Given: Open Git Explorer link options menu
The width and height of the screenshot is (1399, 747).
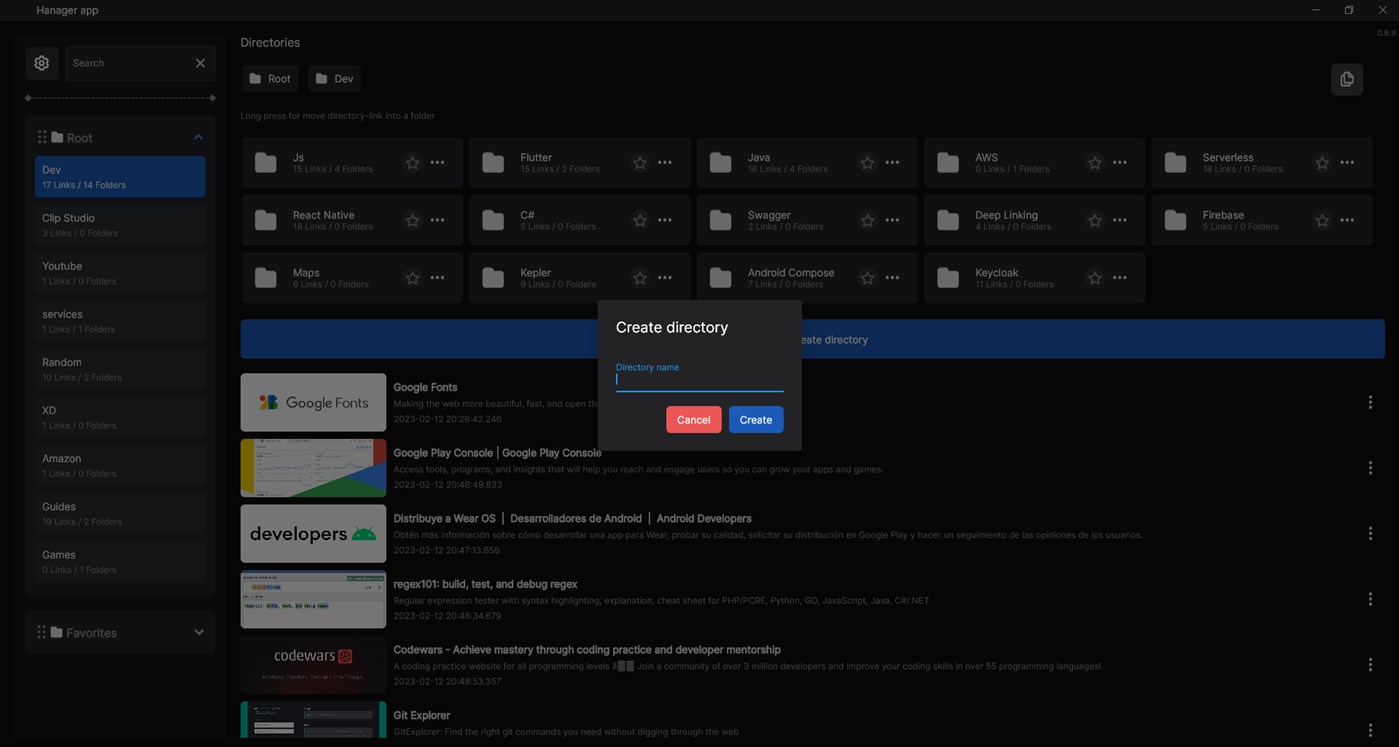Looking at the screenshot, I should pos(1370,730).
